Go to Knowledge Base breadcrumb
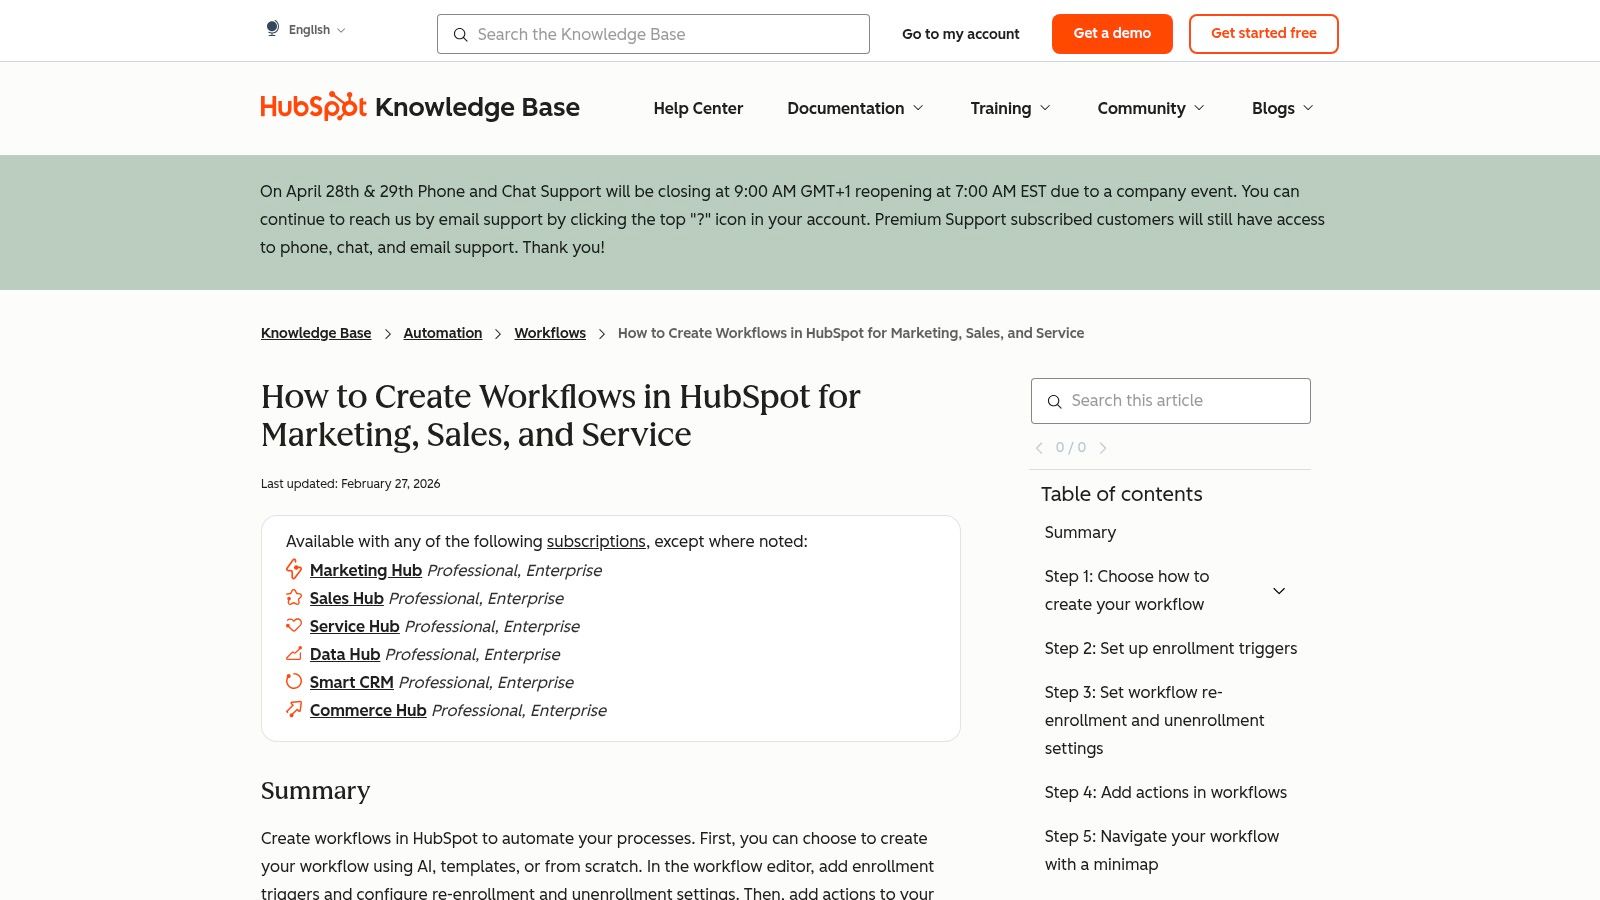The image size is (1600, 900). pos(316,333)
